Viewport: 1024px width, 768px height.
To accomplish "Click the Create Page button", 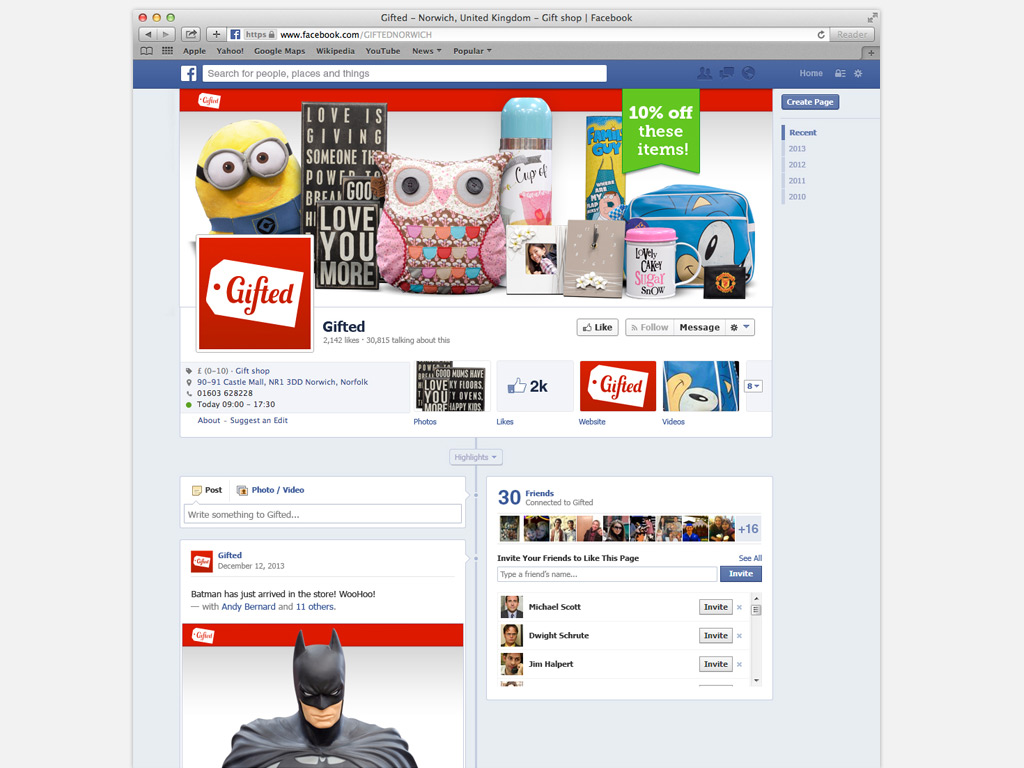I will (x=810, y=102).
